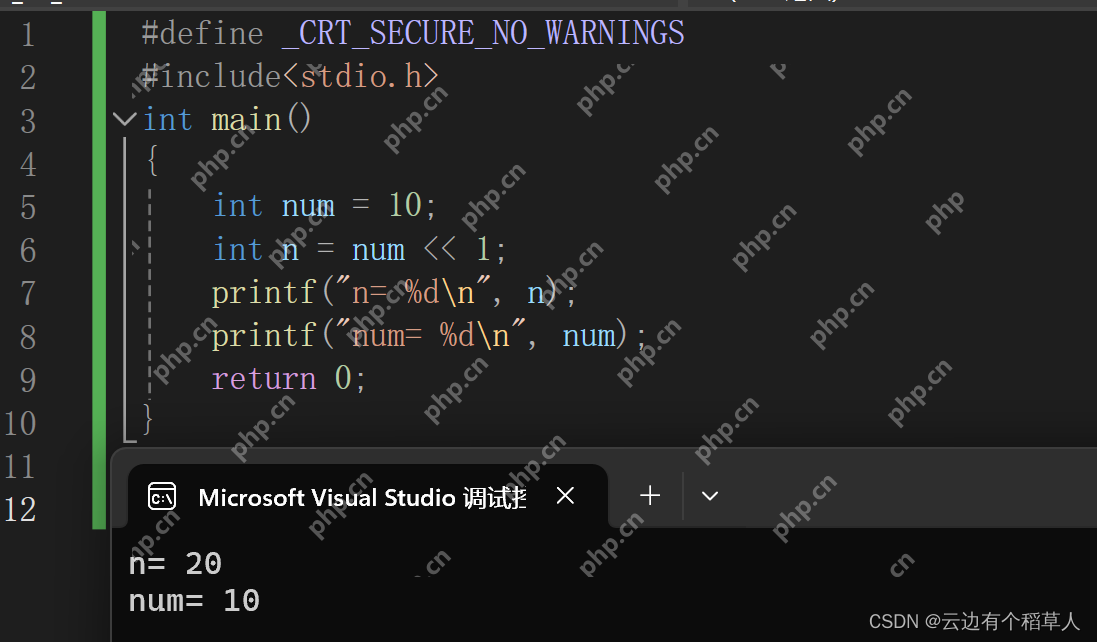Open a new terminal tab with plus
1097x642 pixels.
tap(650, 495)
